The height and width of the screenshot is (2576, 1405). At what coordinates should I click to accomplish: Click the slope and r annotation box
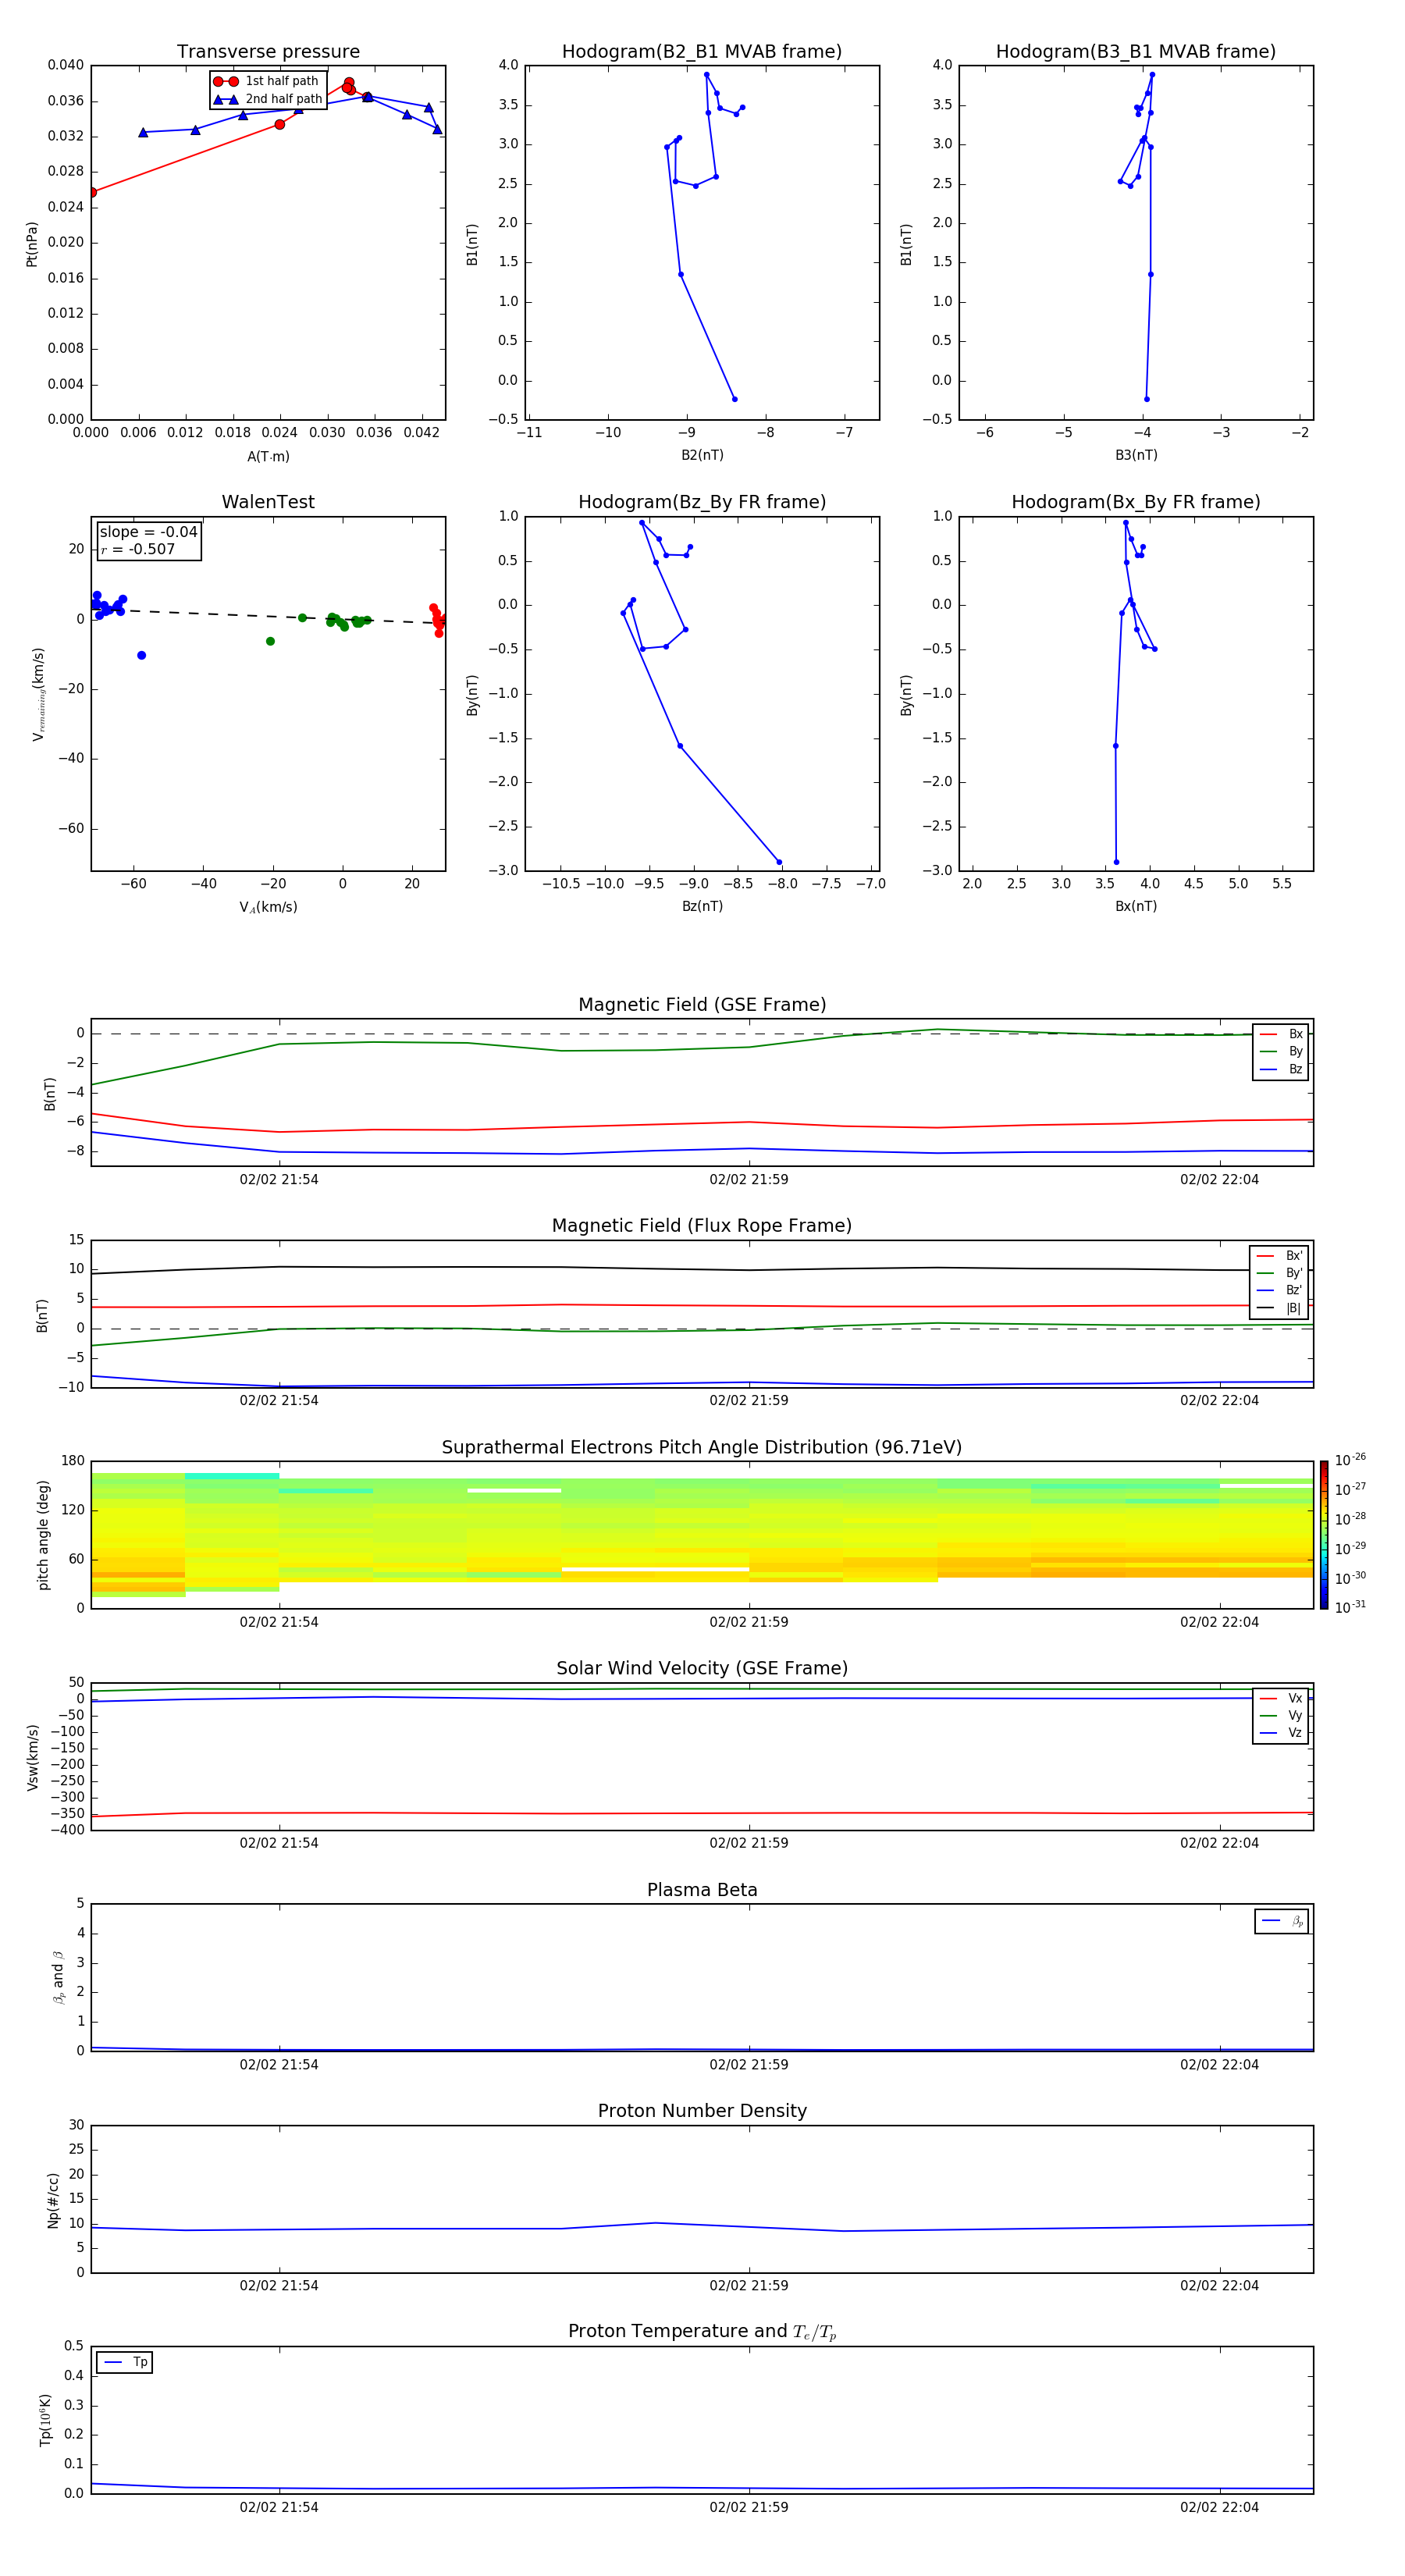[x=149, y=541]
